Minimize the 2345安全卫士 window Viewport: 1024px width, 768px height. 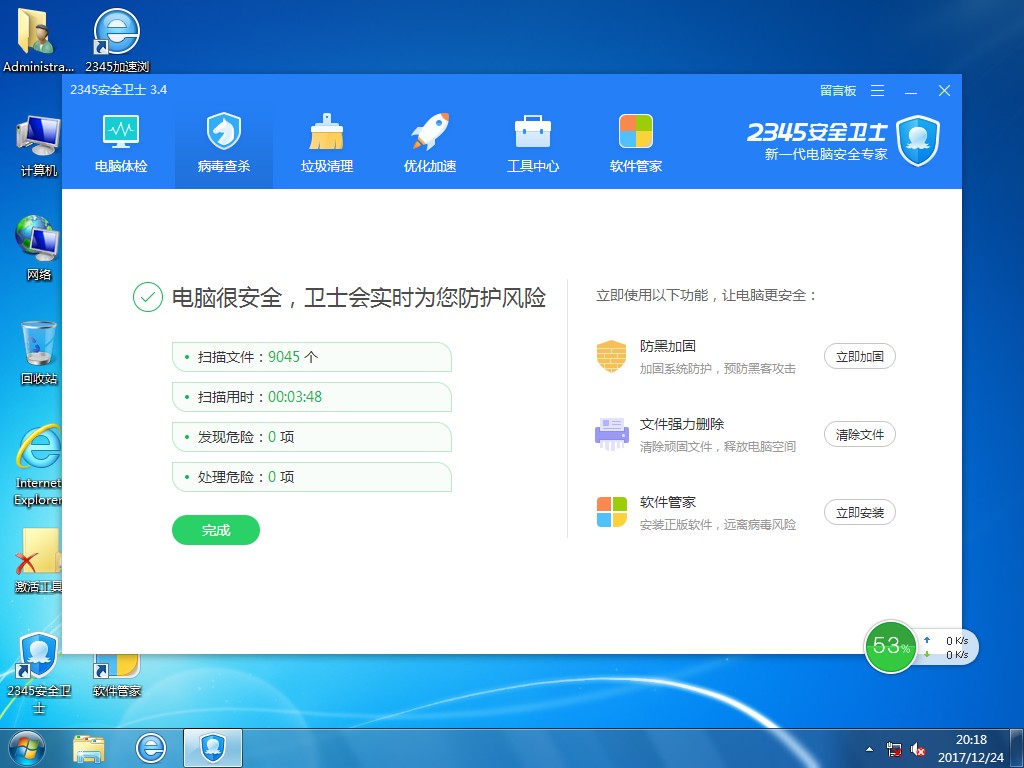(x=911, y=91)
